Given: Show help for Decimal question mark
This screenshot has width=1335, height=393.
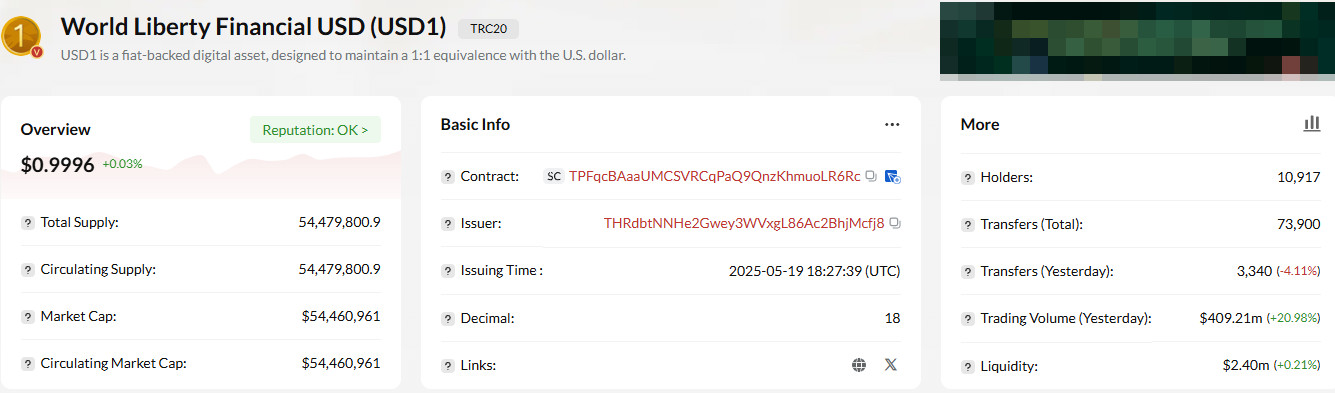Looking at the screenshot, I should (448, 318).
